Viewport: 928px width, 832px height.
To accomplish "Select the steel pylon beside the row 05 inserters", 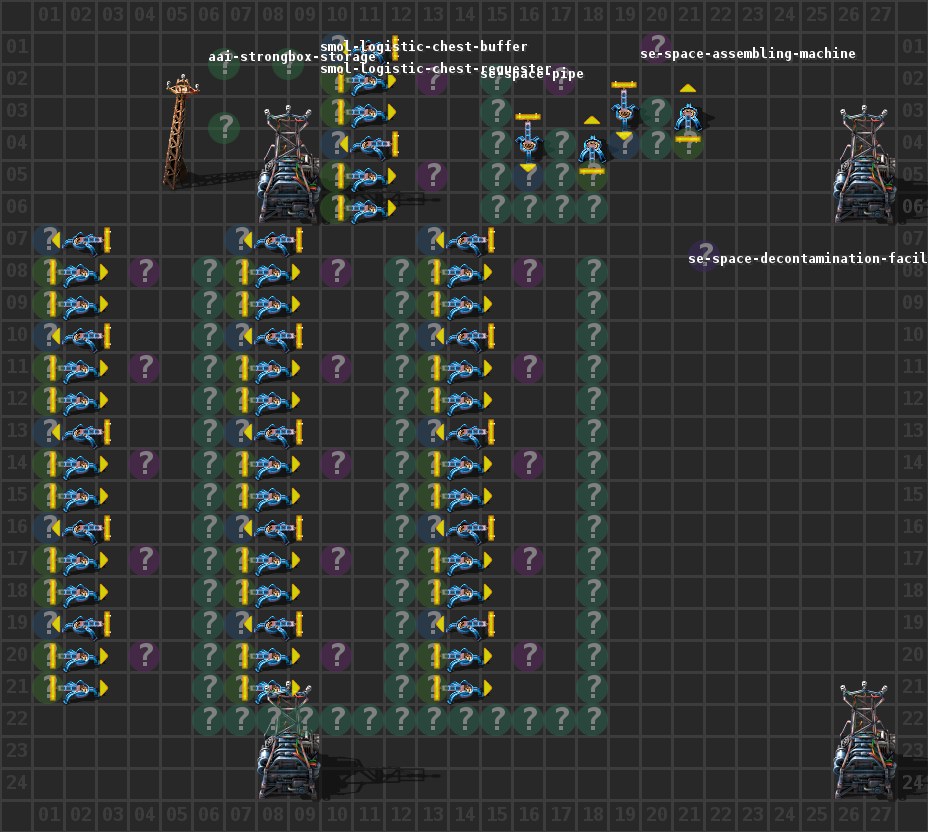I will 288,165.
